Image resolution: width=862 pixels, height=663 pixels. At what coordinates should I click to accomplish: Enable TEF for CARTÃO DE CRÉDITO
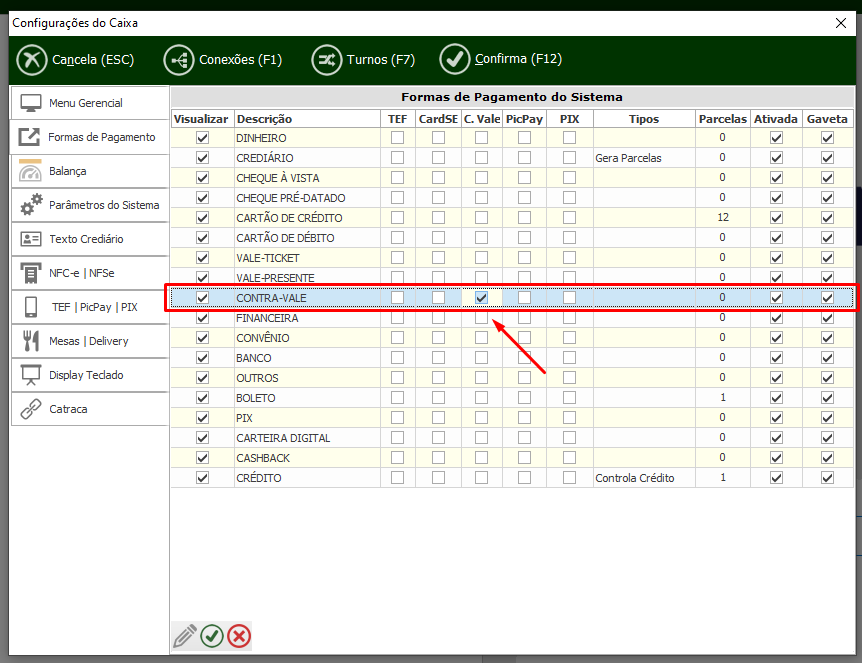coord(398,218)
